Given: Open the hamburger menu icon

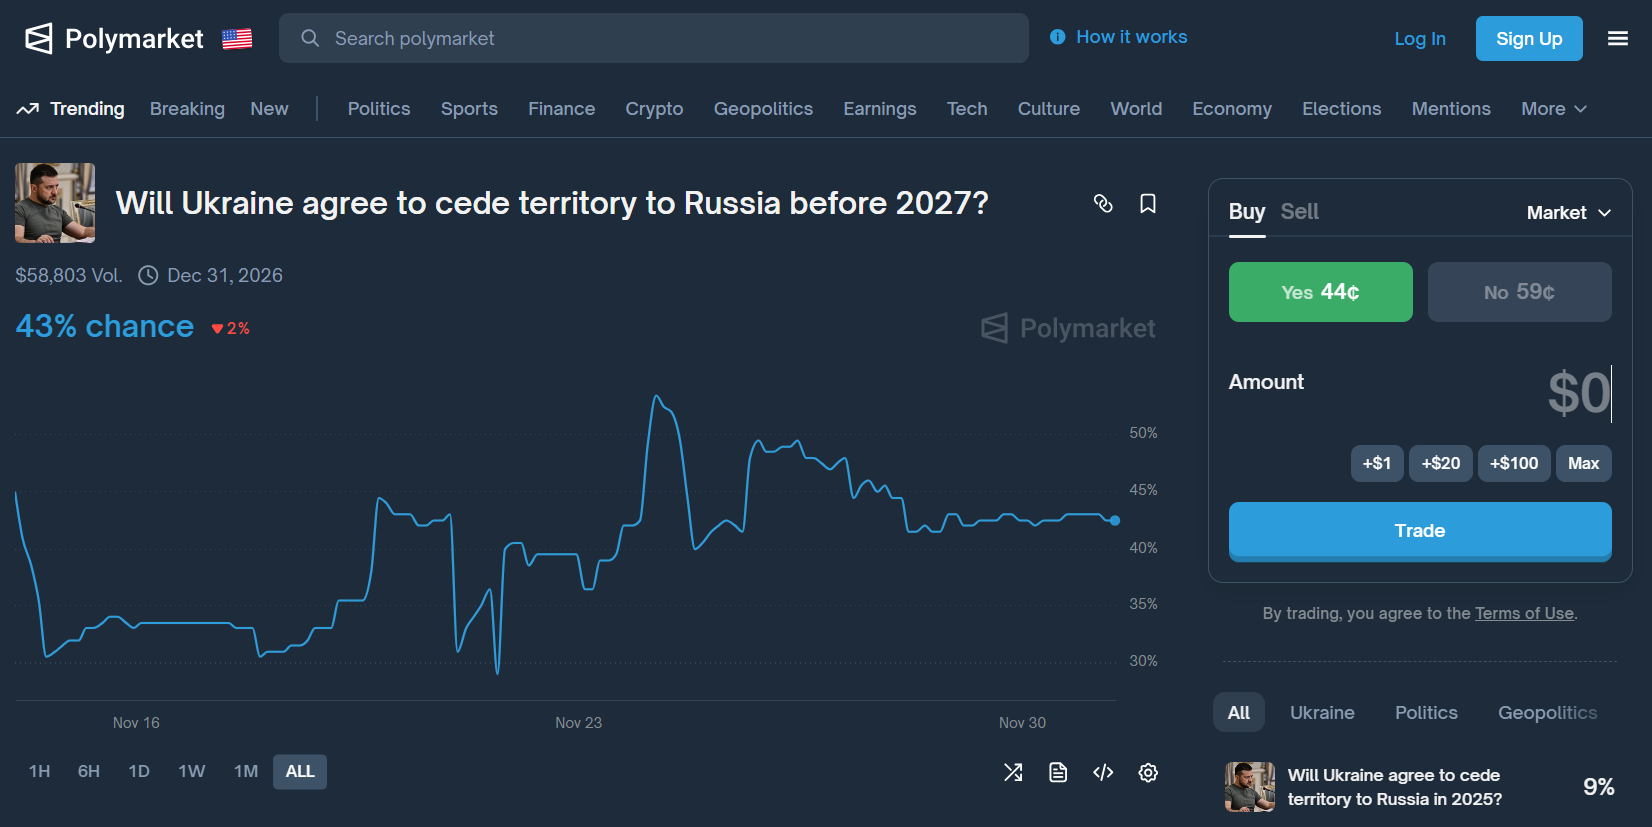Looking at the screenshot, I should point(1617,38).
